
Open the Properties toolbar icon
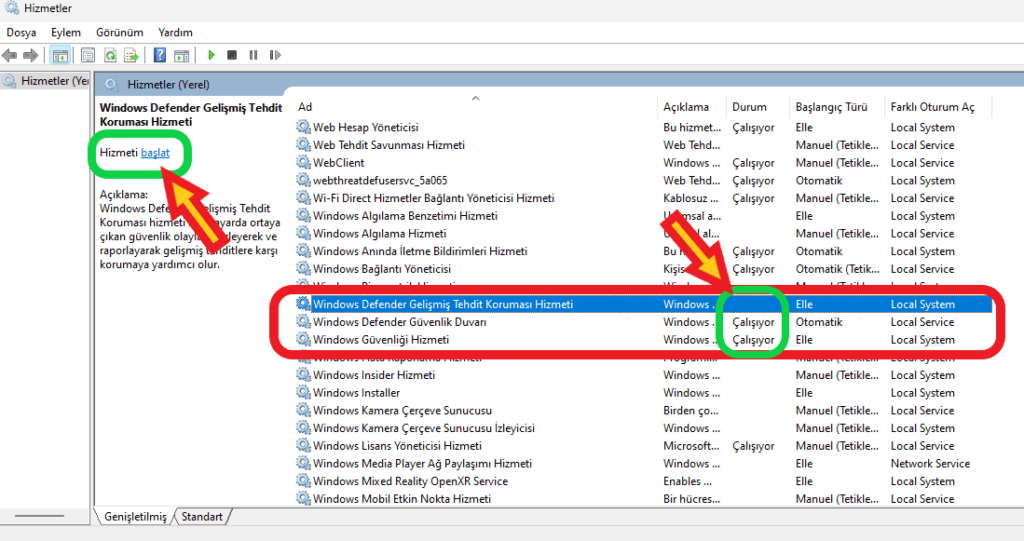point(88,55)
